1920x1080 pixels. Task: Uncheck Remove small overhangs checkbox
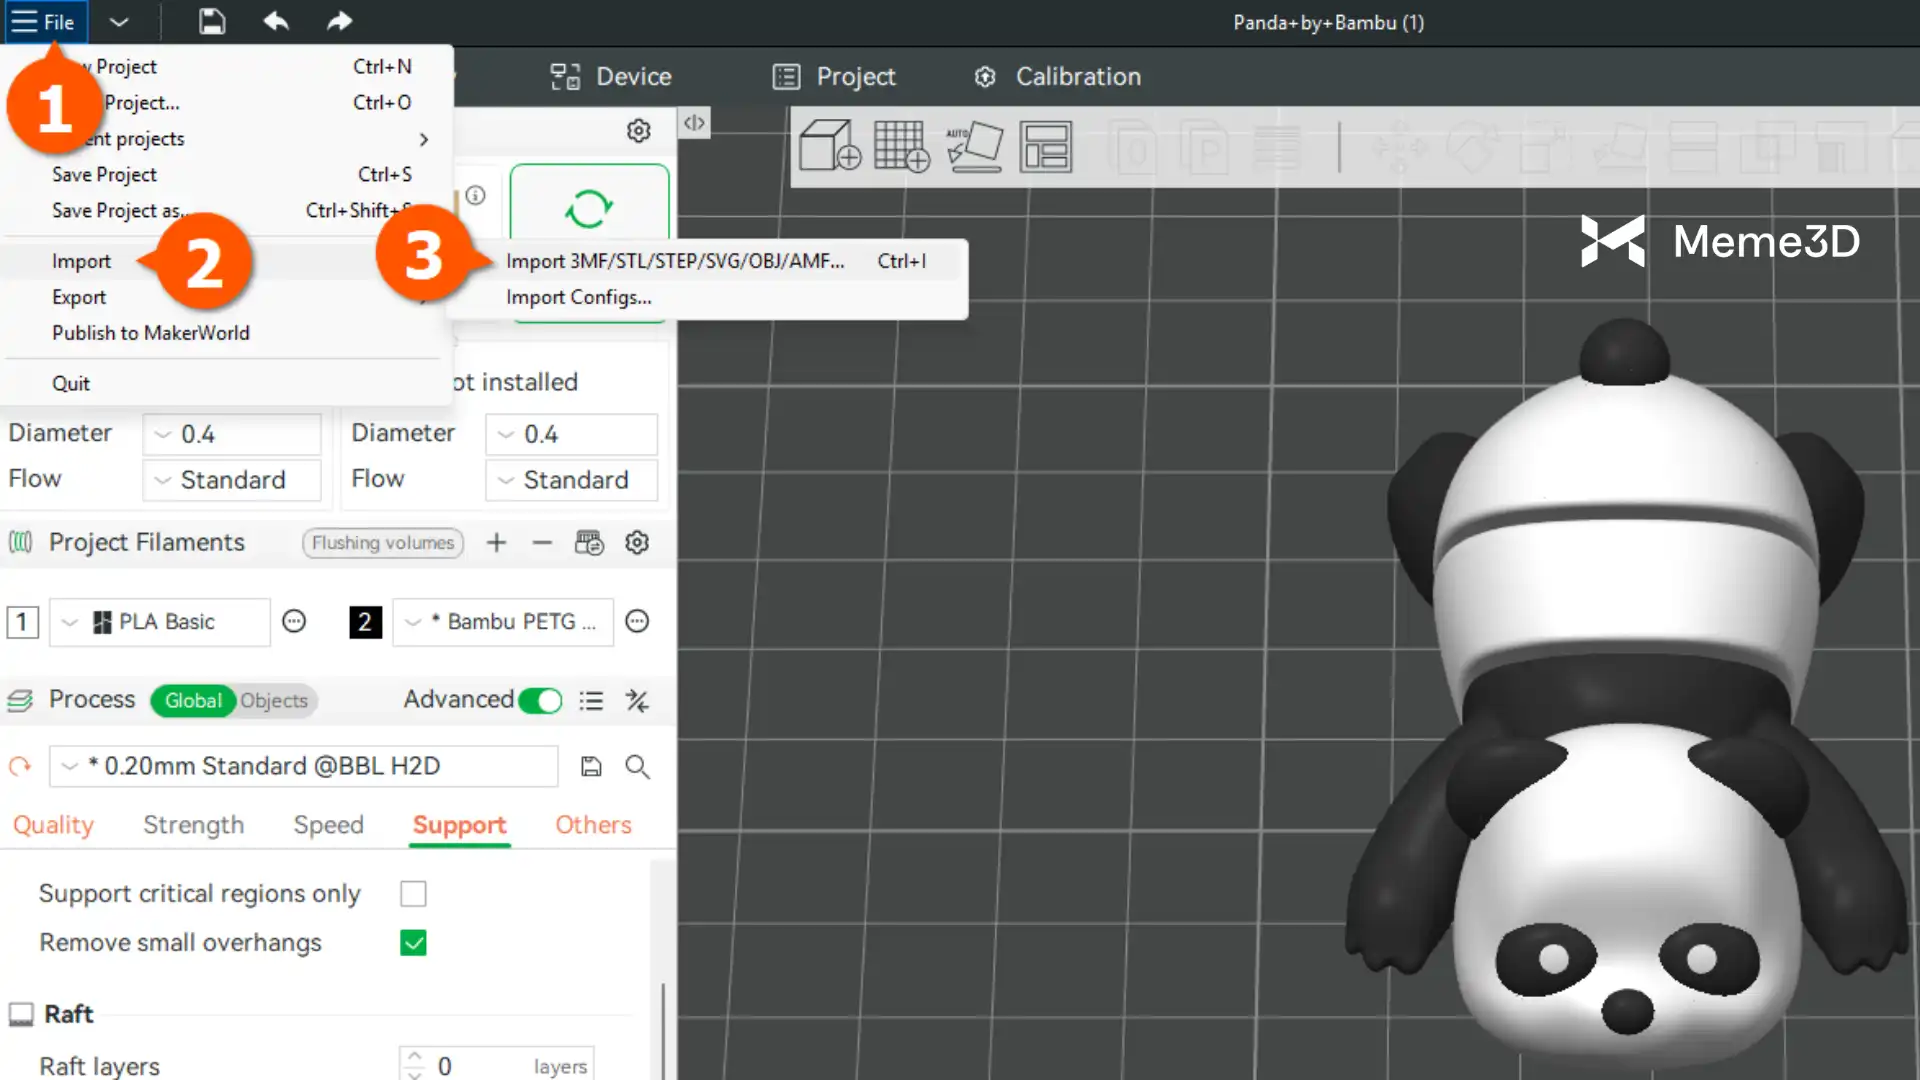pyautogui.click(x=413, y=943)
